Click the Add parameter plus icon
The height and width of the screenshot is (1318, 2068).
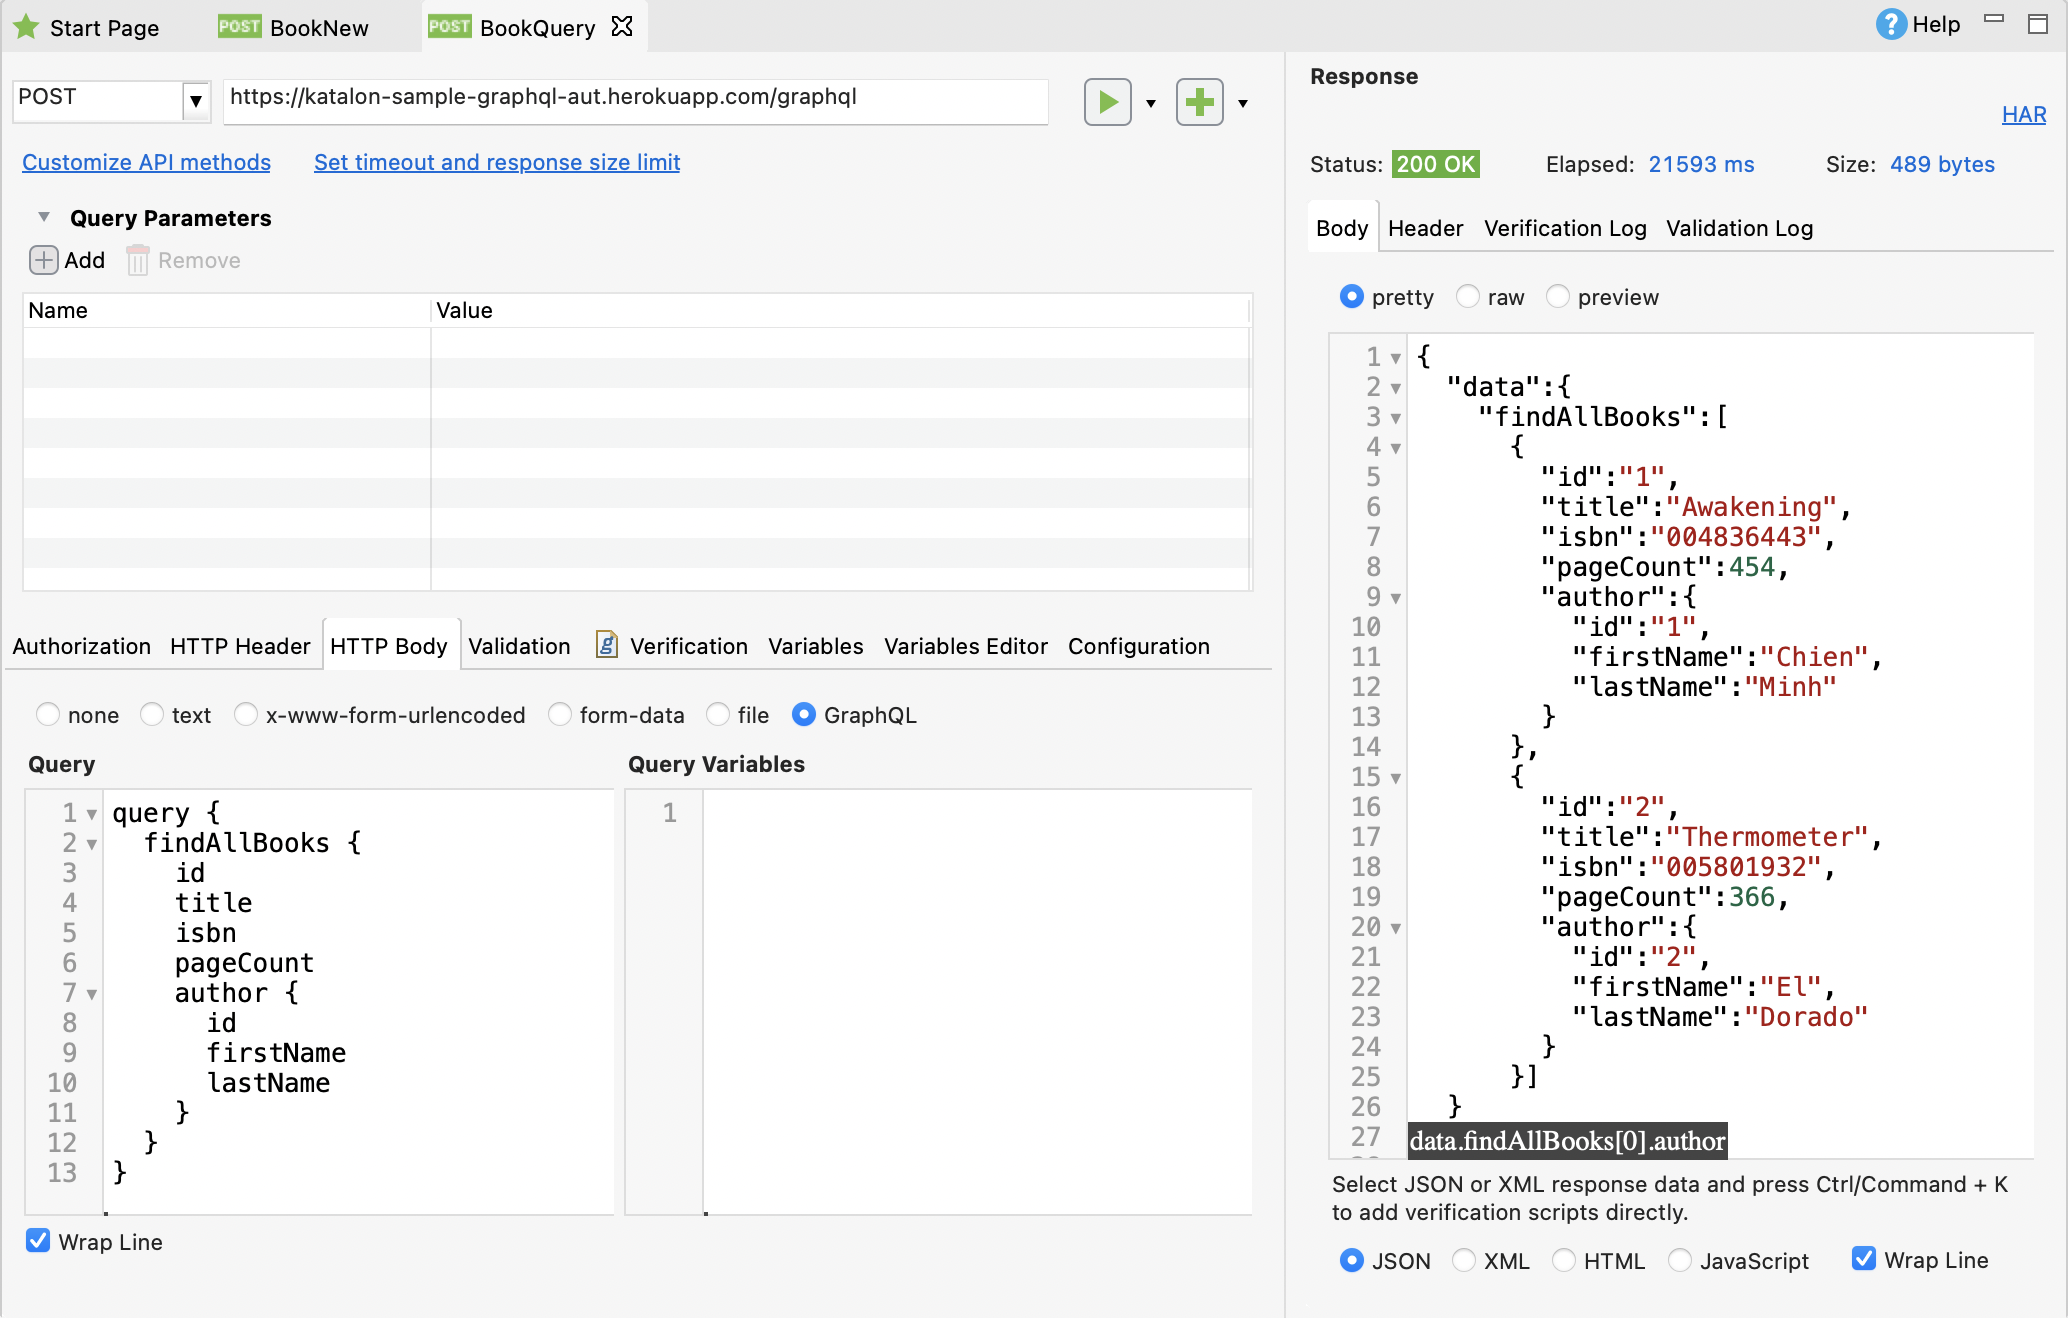43,260
